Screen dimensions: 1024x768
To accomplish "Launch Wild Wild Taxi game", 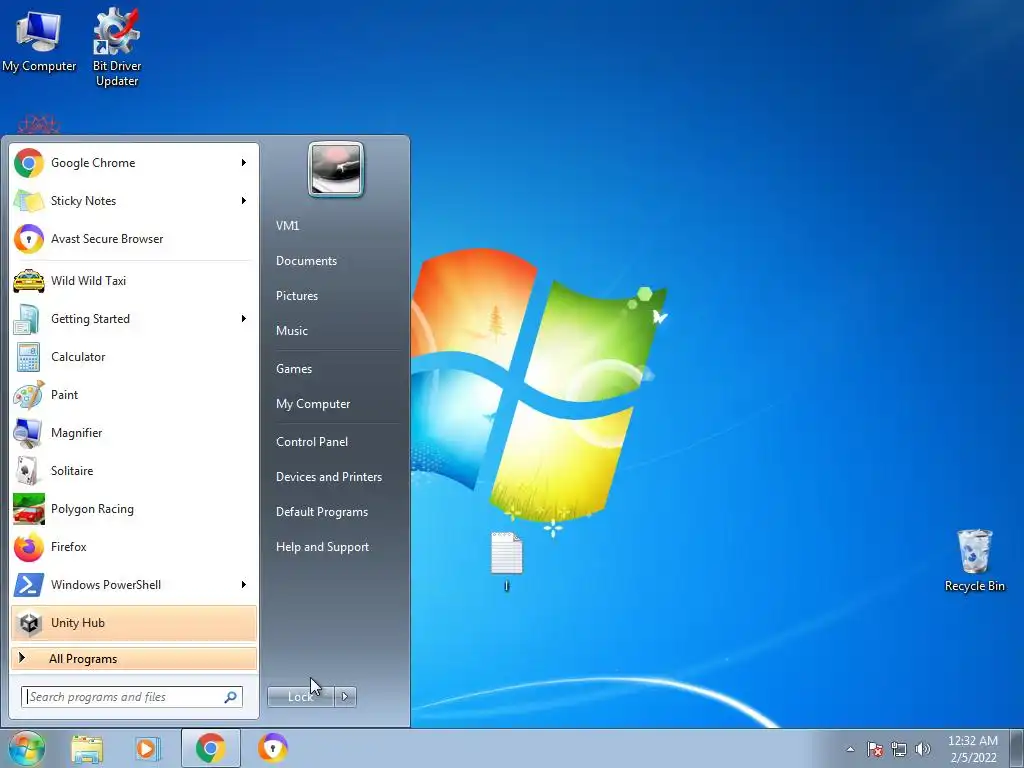I will (x=134, y=281).
